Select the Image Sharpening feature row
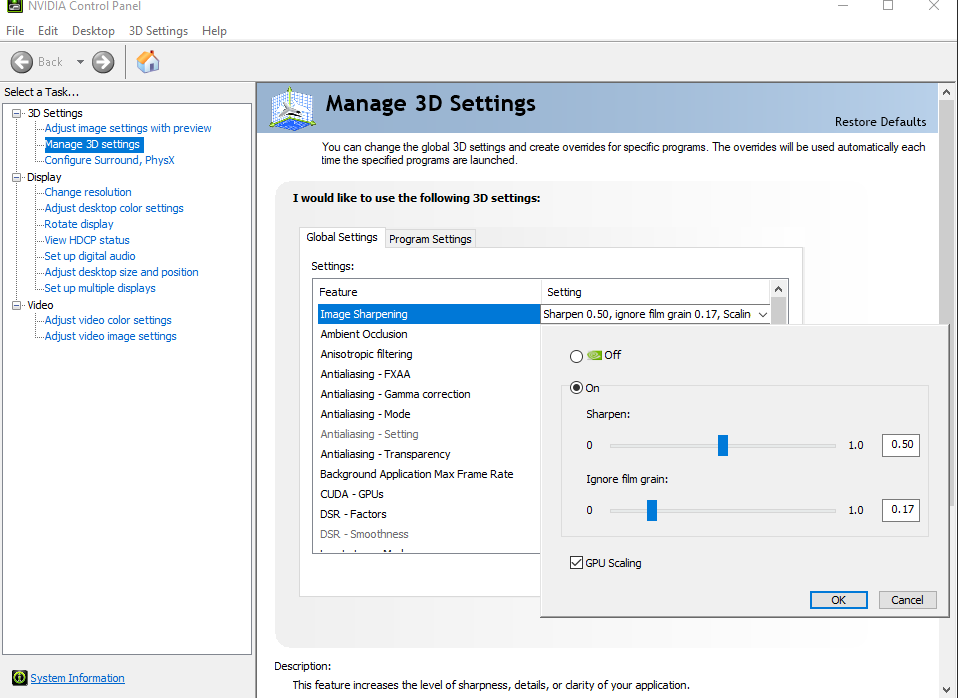The height and width of the screenshot is (698, 958). (429, 314)
